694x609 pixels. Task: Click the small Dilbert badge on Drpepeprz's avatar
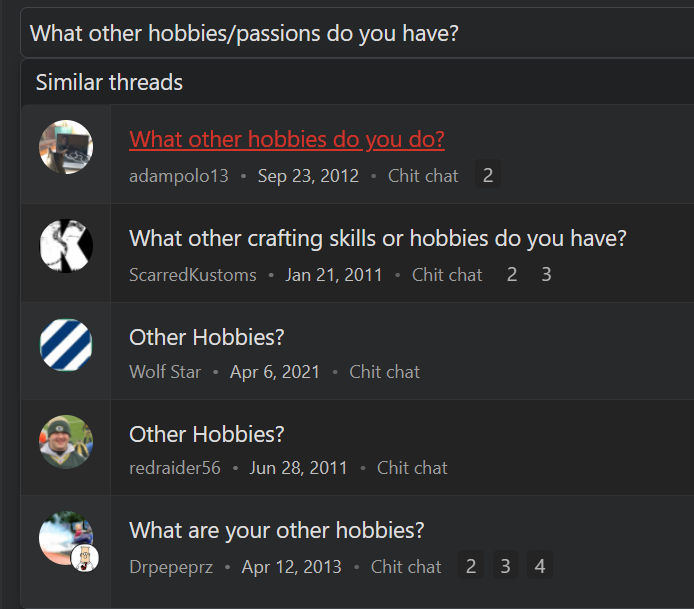(x=85, y=558)
